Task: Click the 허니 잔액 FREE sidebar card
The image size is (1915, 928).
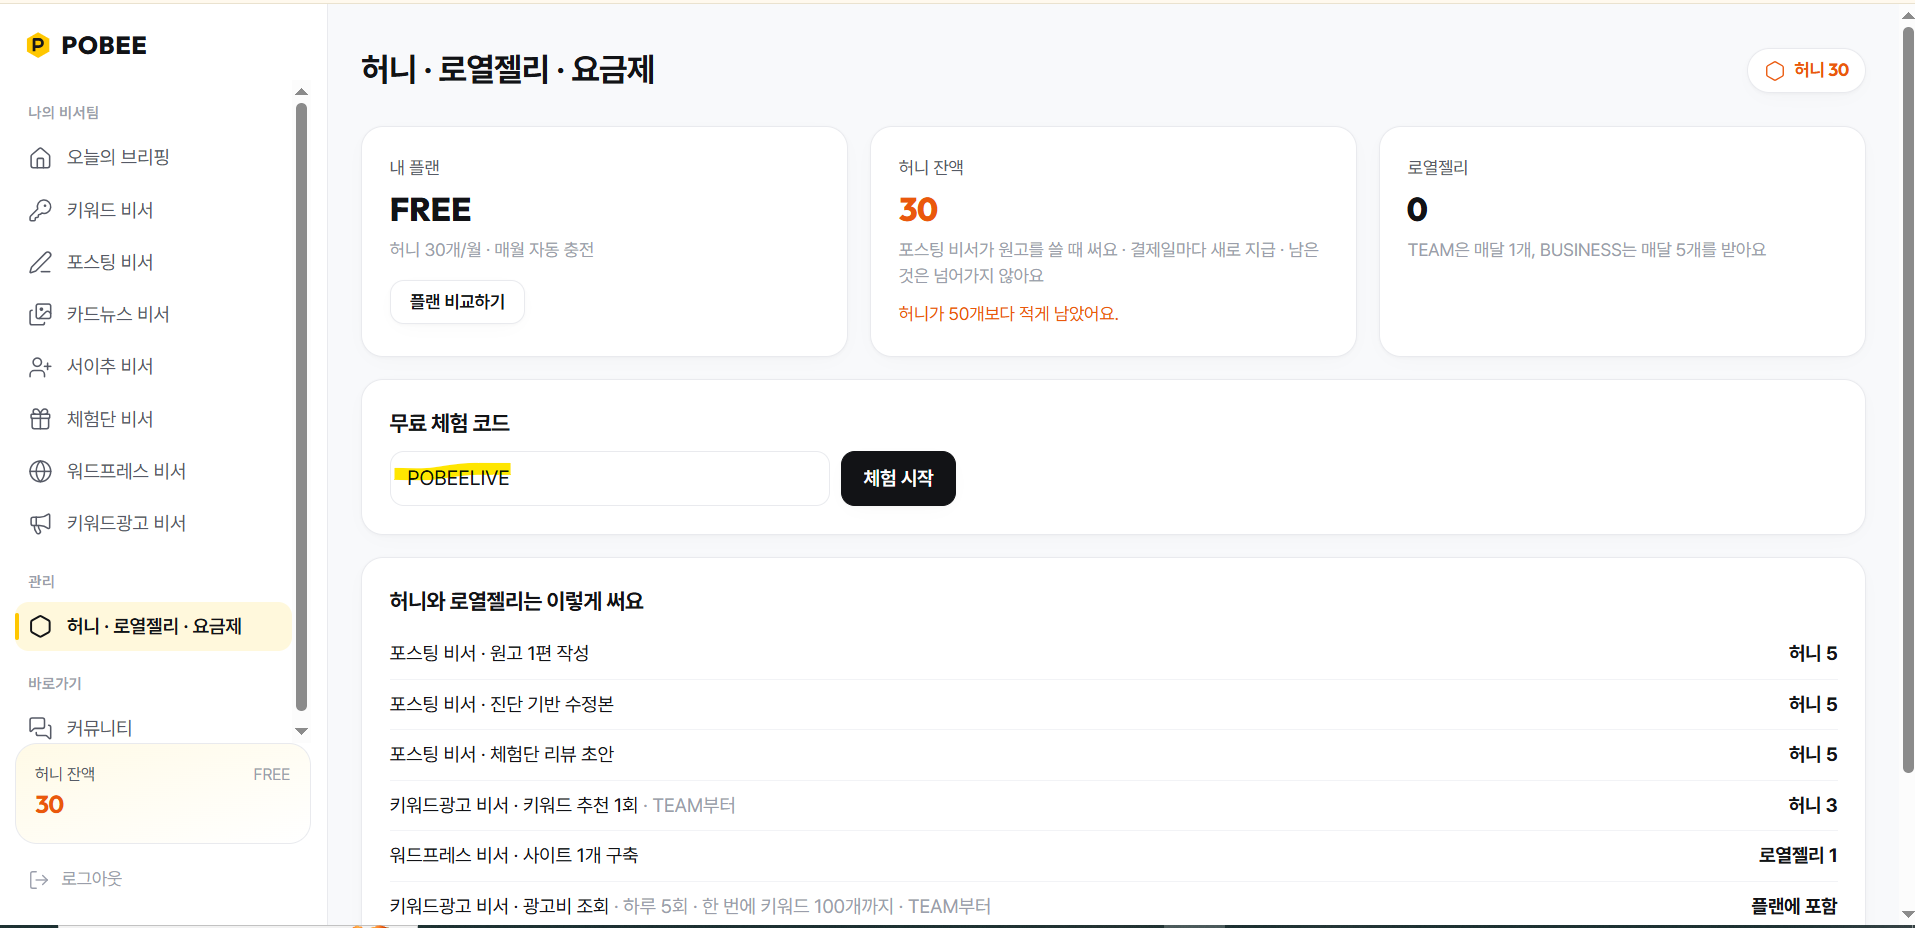Action: coord(163,794)
